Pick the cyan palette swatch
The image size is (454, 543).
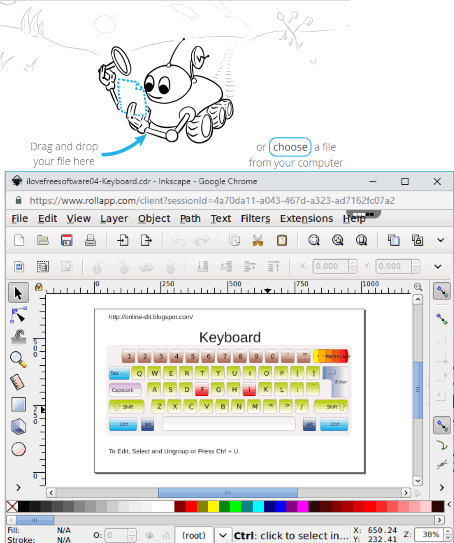pyautogui.click(x=258, y=506)
